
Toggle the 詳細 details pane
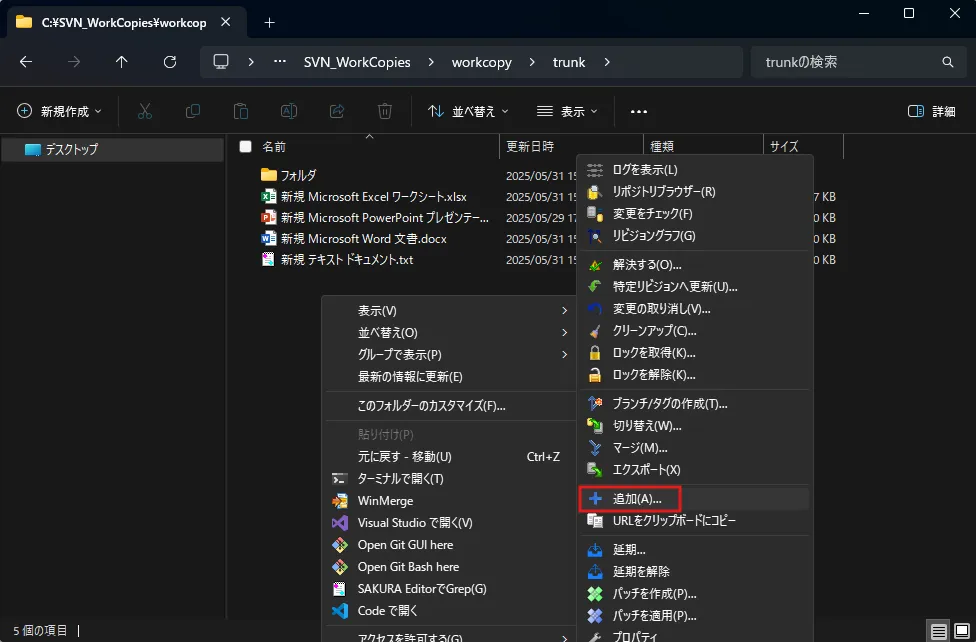(931, 111)
